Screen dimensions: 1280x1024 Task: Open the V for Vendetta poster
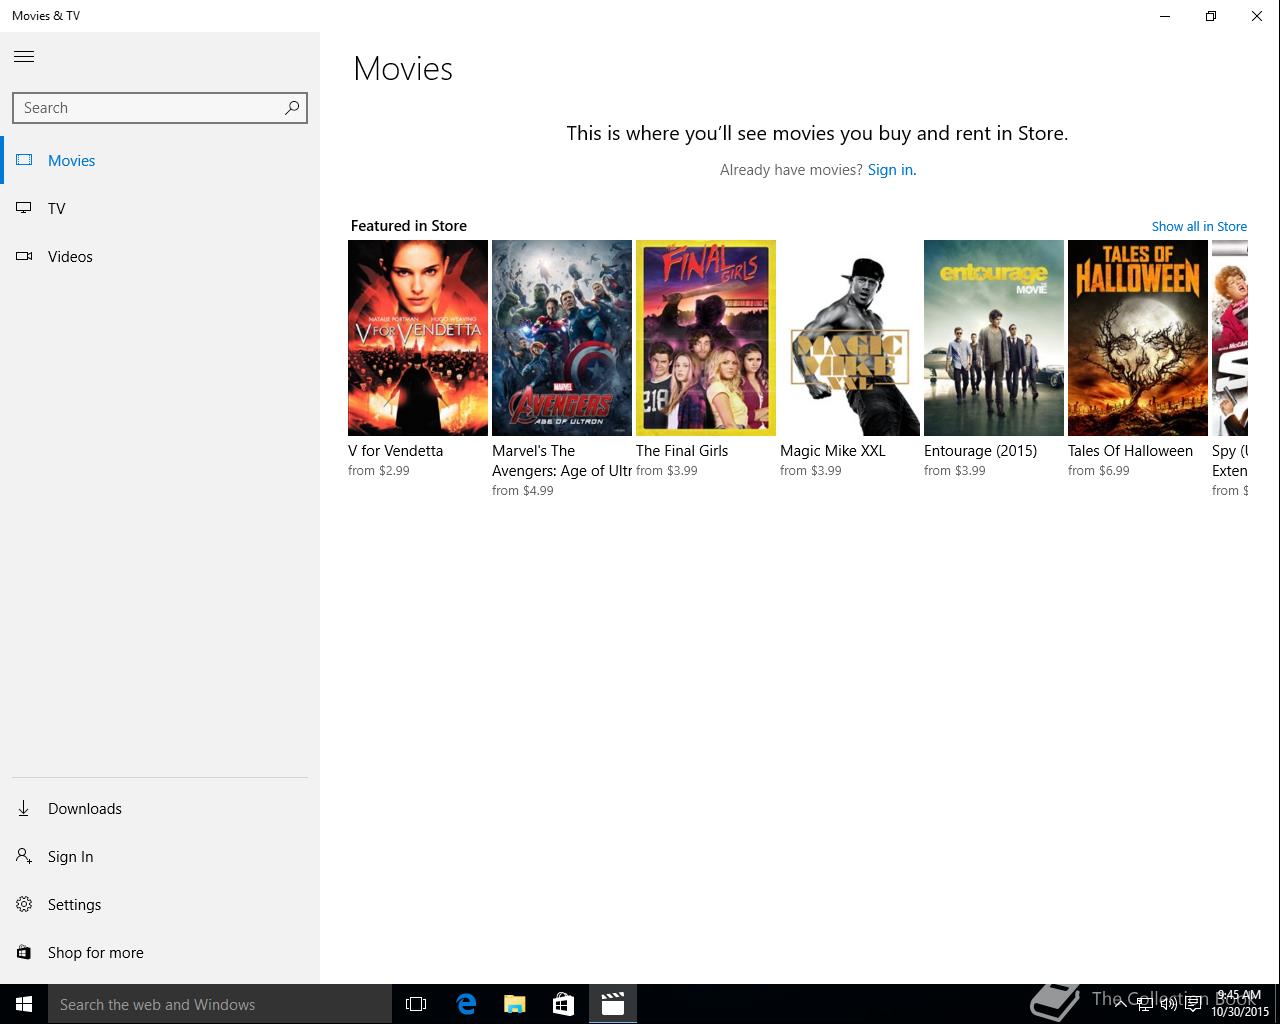pyautogui.click(x=418, y=338)
